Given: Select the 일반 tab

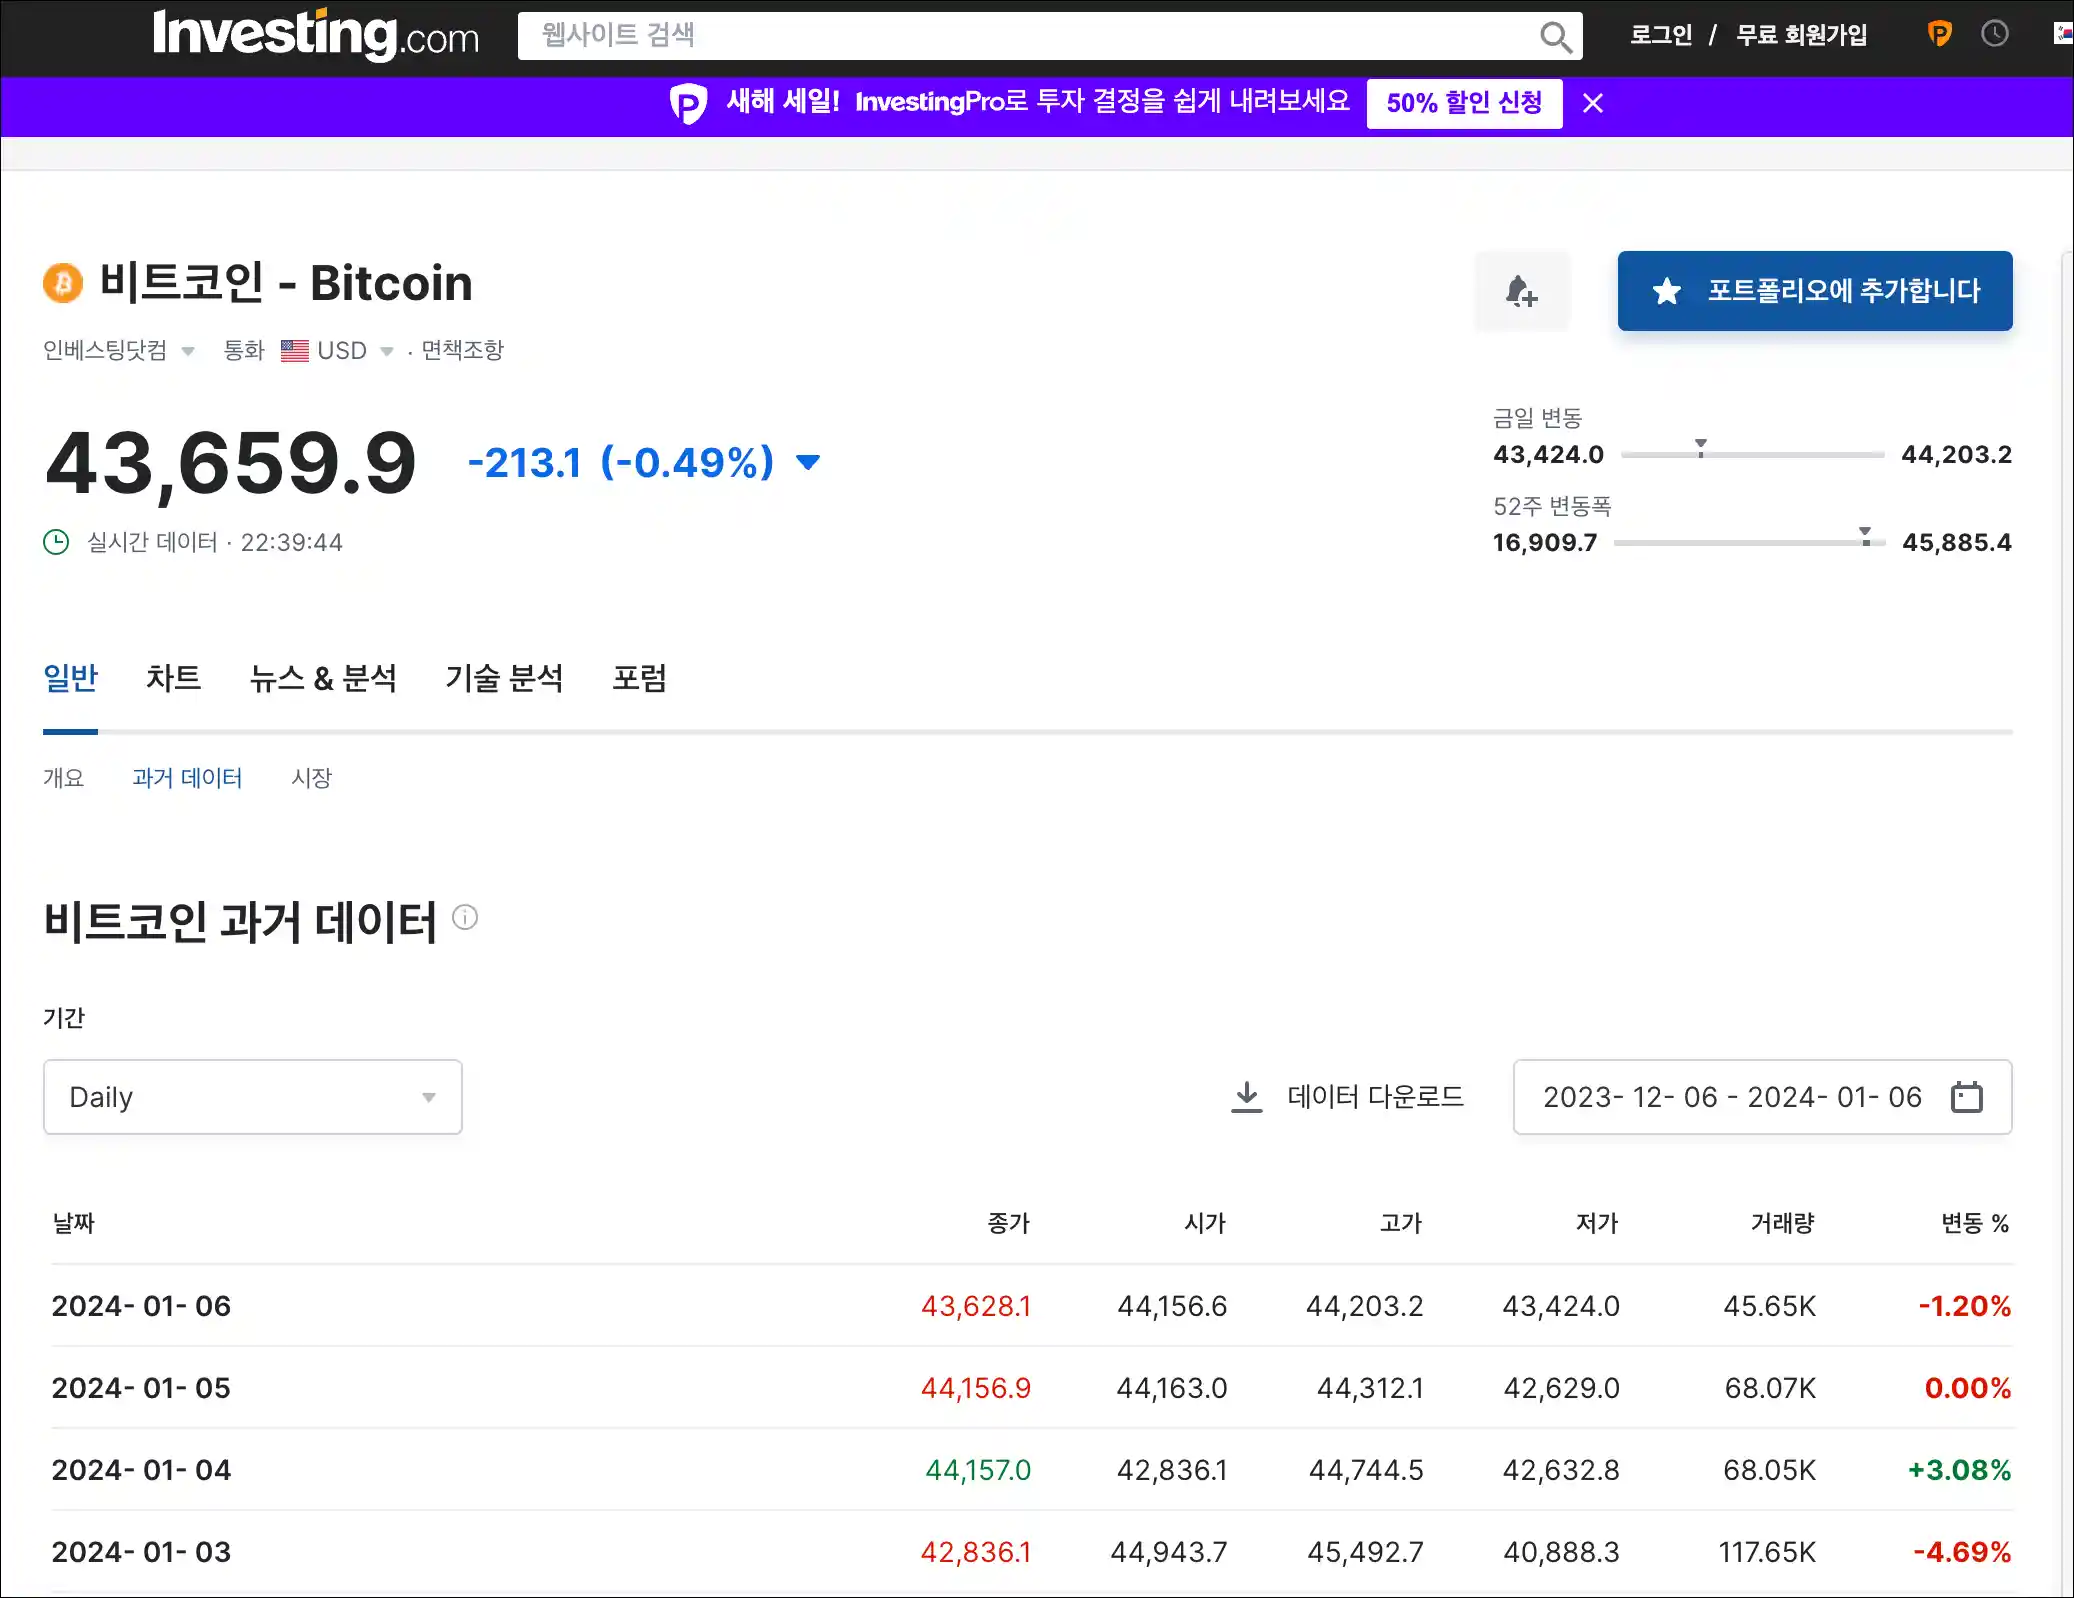Looking at the screenshot, I should click(x=70, y=678).
